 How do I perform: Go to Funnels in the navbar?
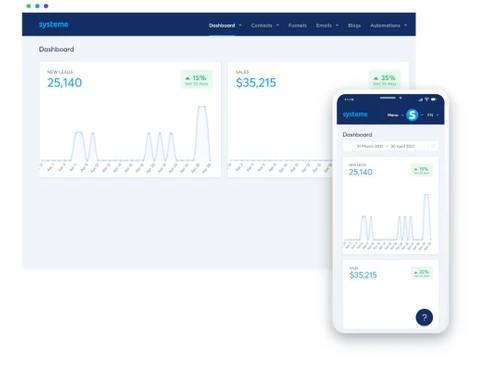297,25
